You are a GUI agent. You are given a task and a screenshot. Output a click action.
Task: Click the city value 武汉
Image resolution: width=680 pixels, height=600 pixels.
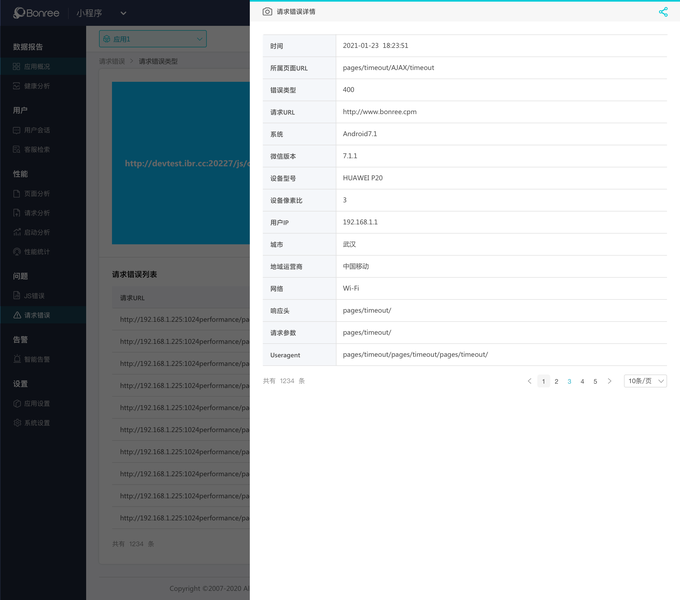tap(349, 245)
